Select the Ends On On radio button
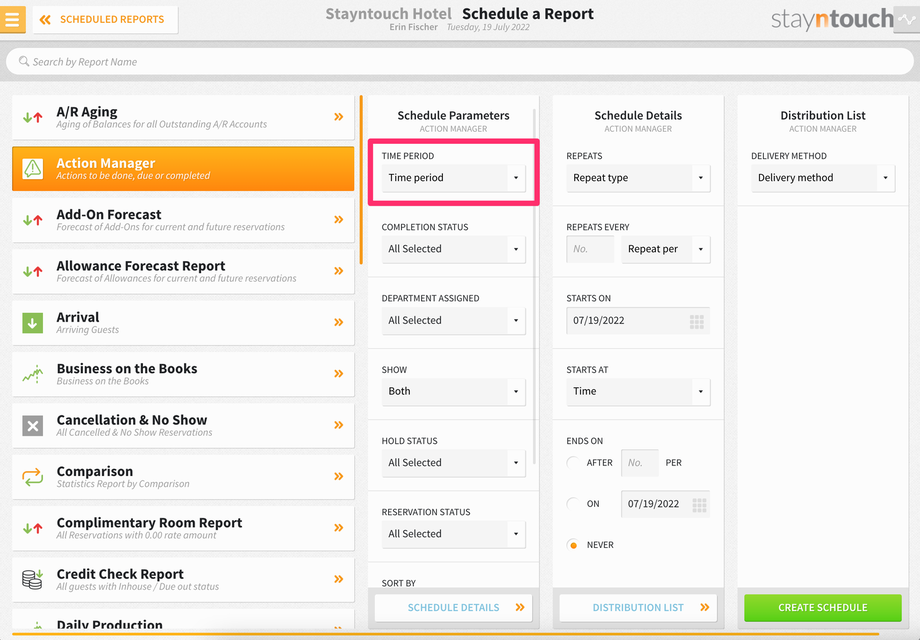This screenshot has width=920, height=640. (573, 504)
